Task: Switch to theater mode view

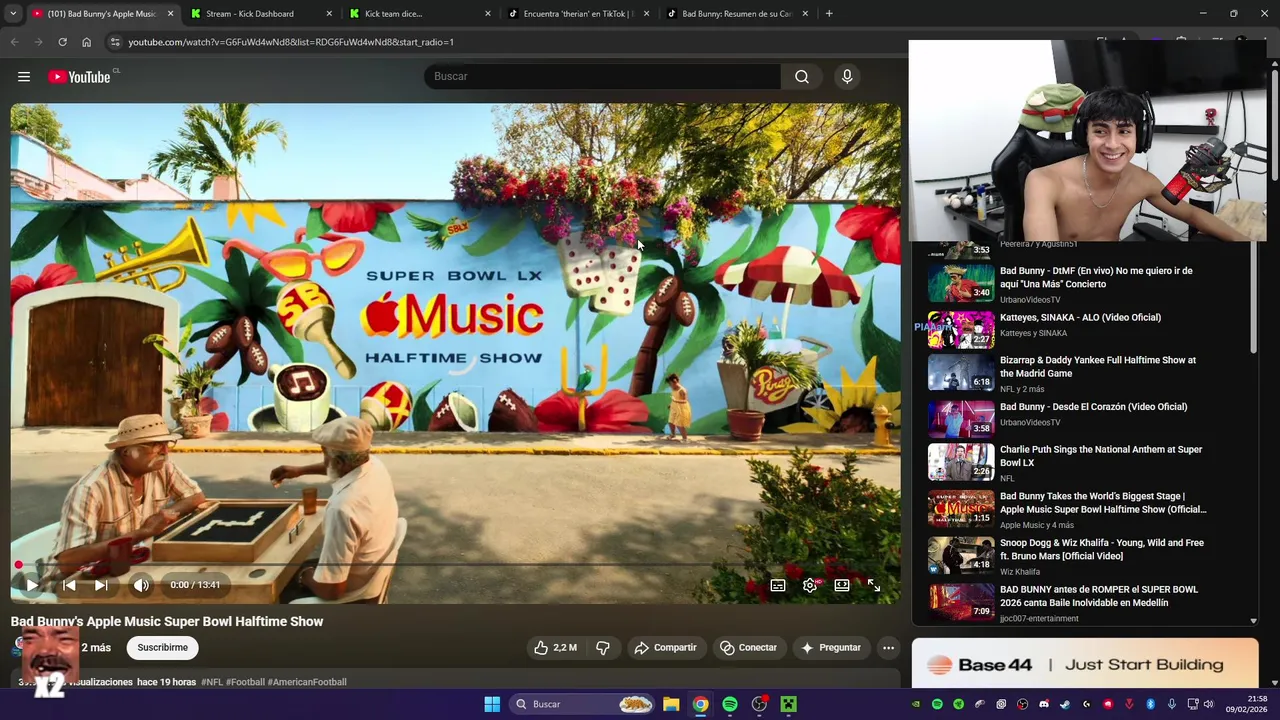Action: click(842, 585)
